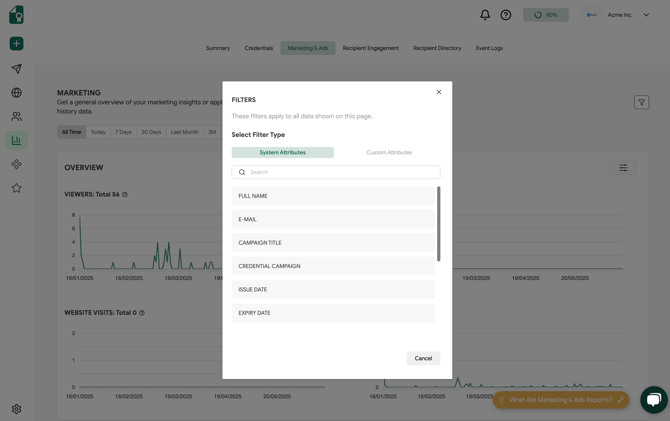Open the recipients people icon
Viewport: 670px width, 421px height.
point(16,116)
